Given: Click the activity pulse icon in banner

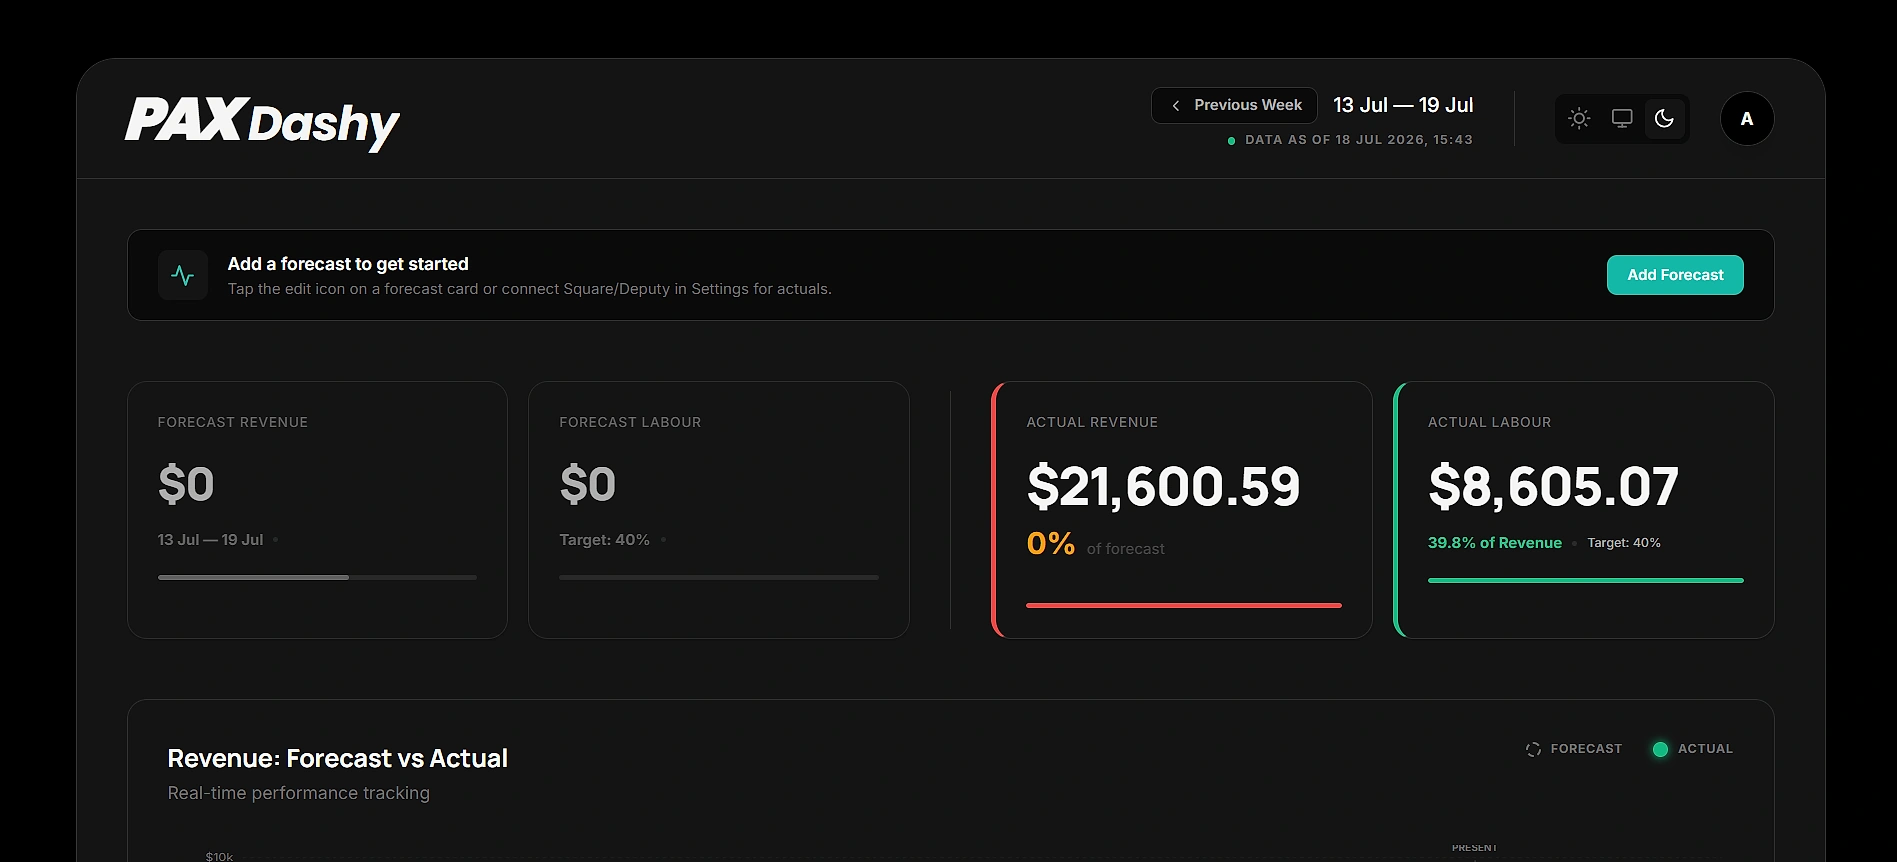Looking at the screenshot, I should tap(183, 275).
